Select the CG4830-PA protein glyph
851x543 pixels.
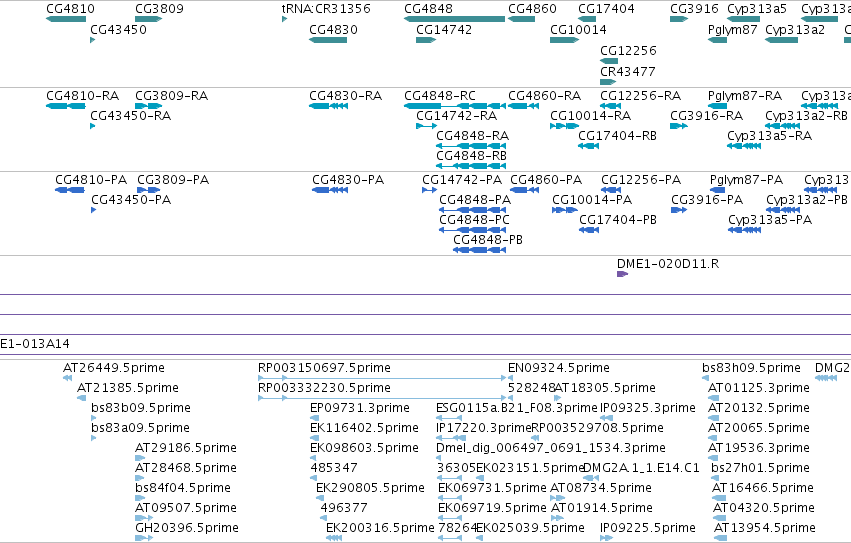pos(330,190)
